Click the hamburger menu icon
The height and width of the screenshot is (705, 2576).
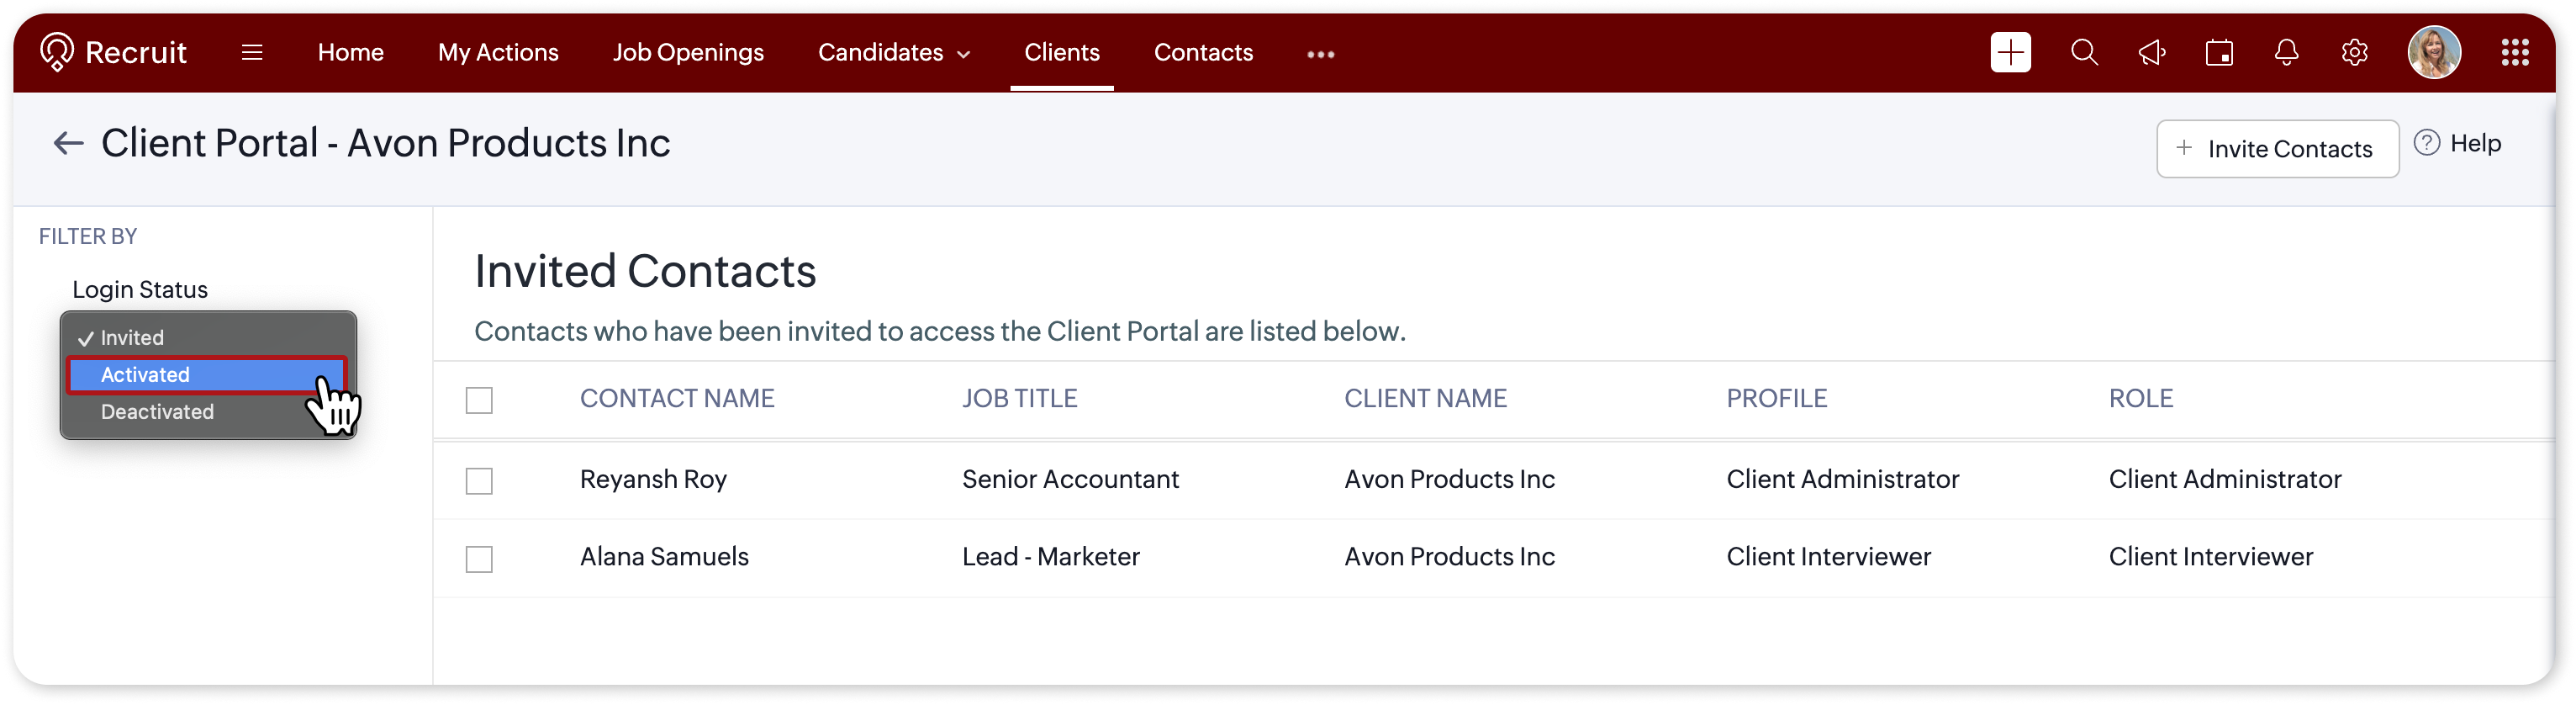click(252, 52)
